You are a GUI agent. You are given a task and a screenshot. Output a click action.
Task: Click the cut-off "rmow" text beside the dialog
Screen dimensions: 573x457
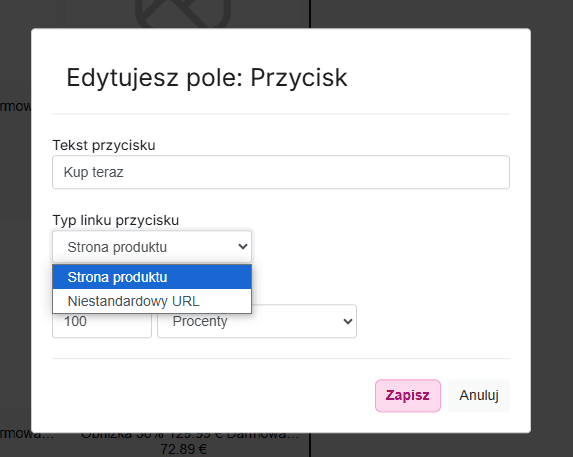(15, 106)
